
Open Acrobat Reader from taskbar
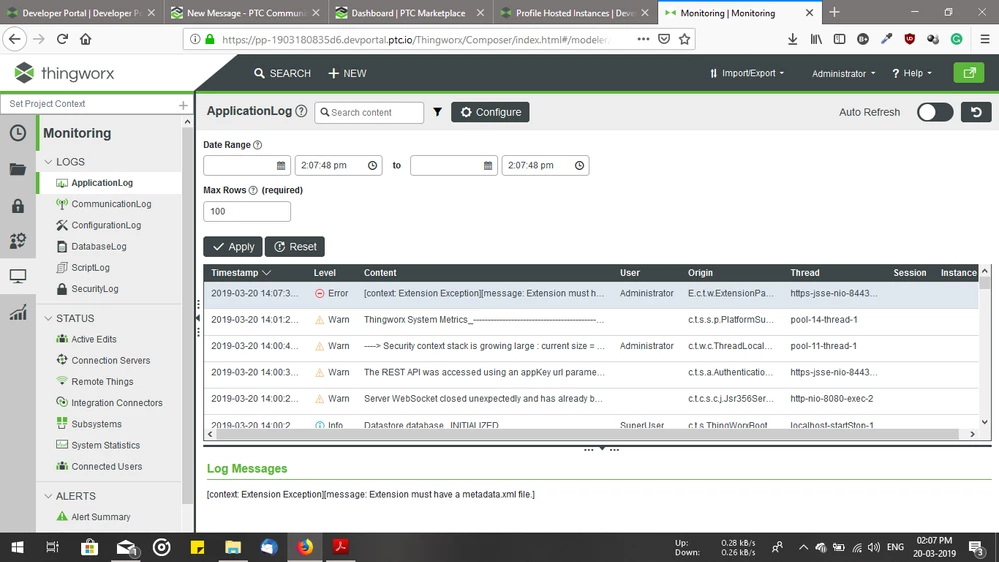click(340, 547)
